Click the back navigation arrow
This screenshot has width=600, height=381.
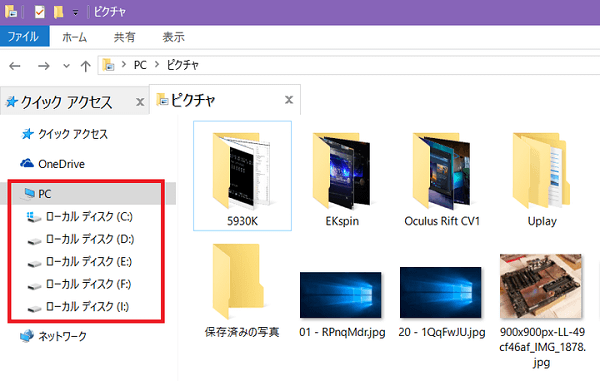click(x=15, y=66)
